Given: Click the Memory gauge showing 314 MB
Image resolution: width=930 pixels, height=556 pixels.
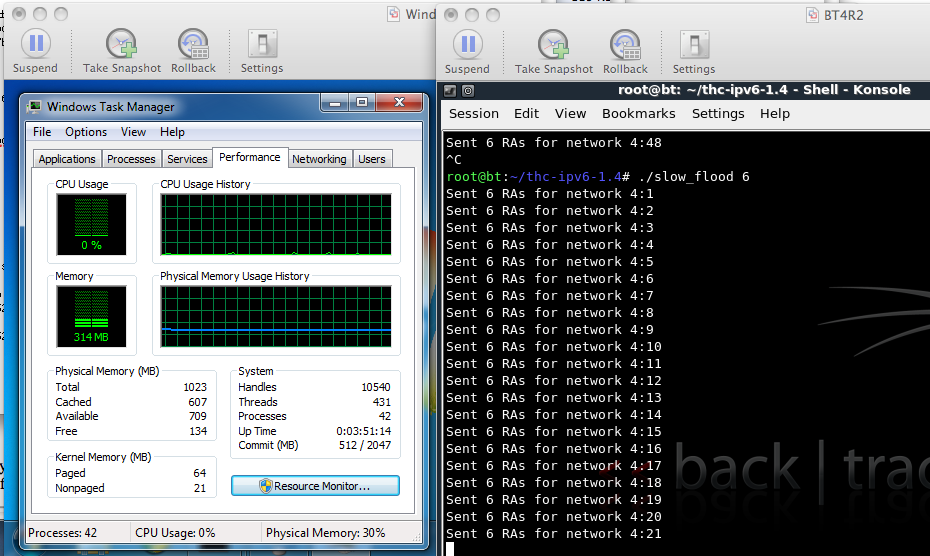Looking at the screenshot, I should (91, 316).
